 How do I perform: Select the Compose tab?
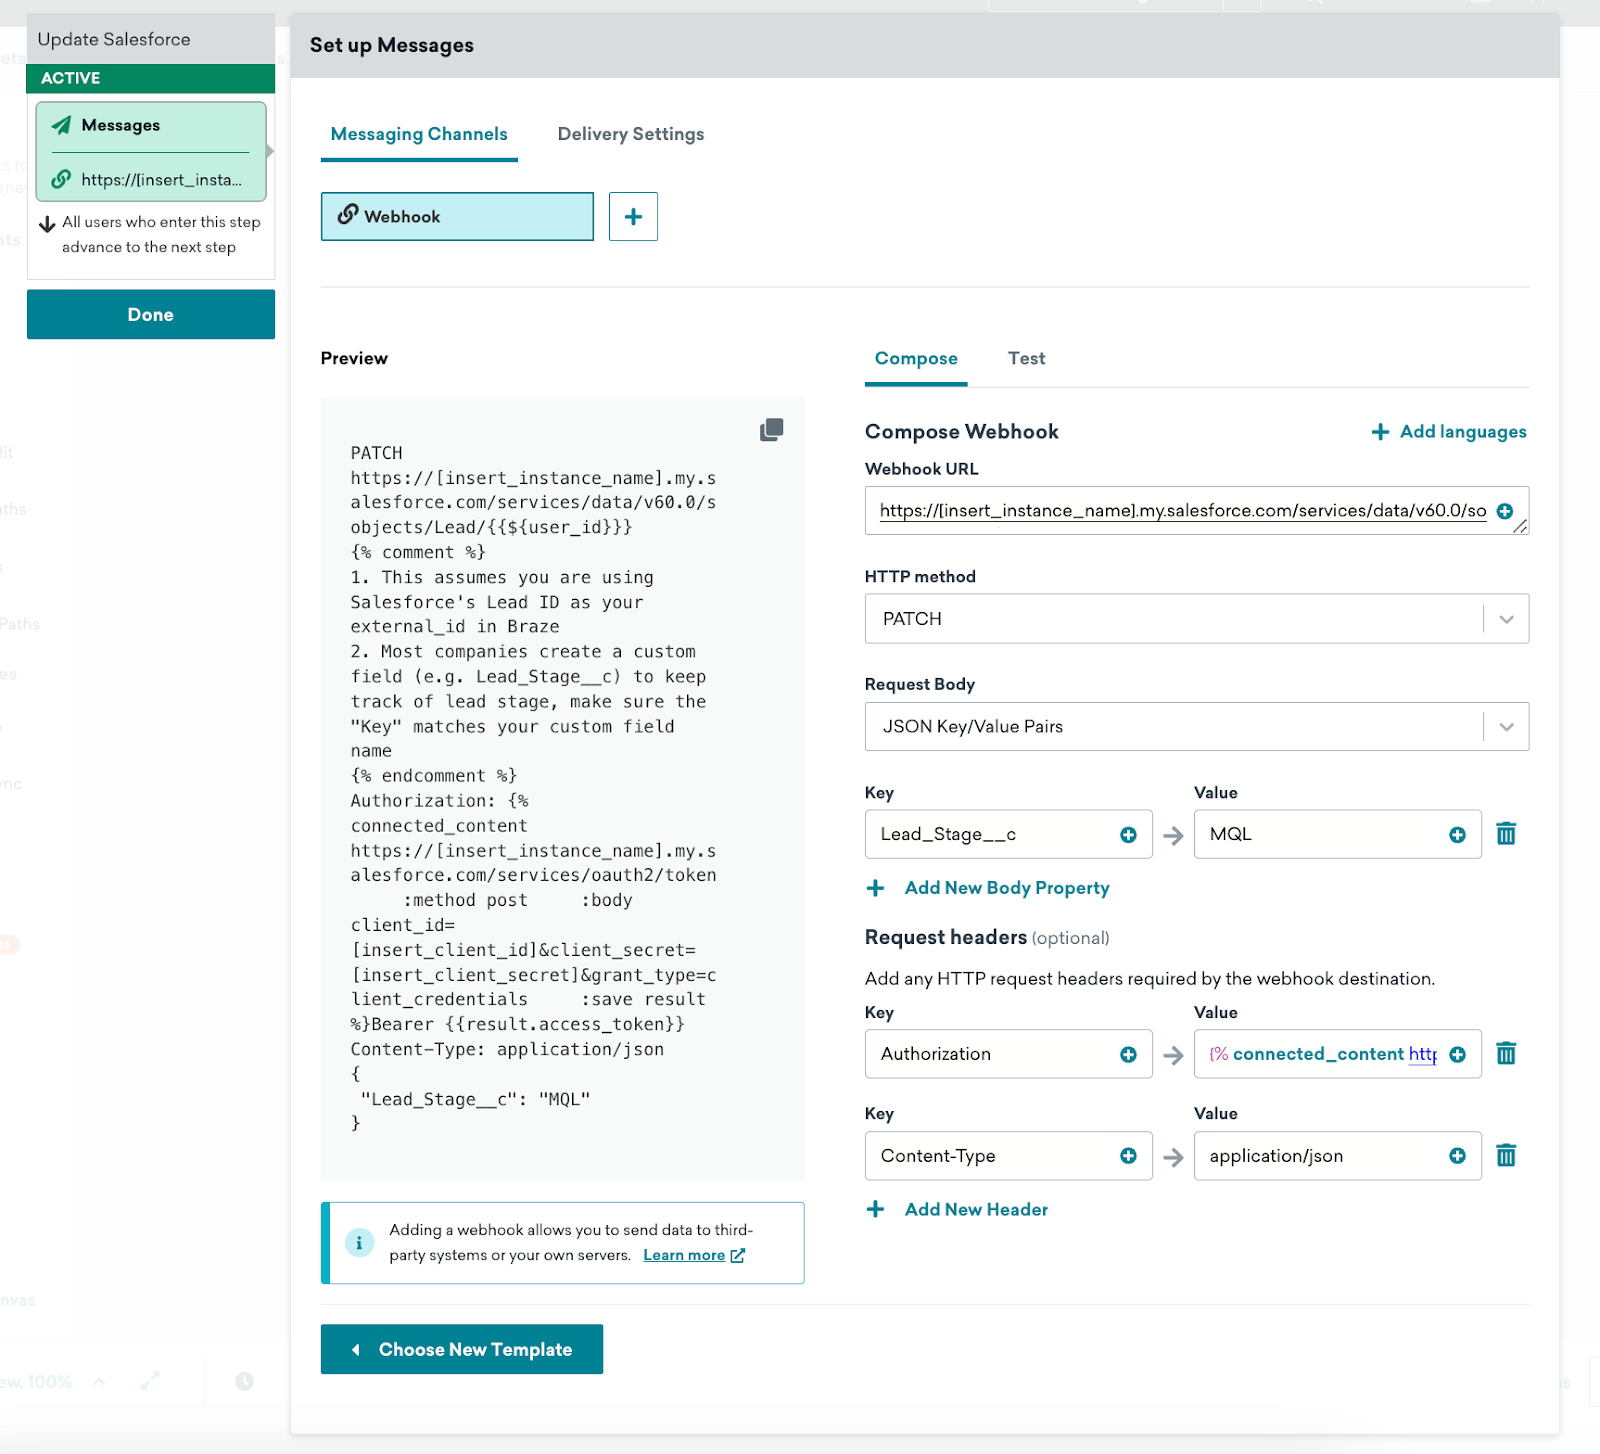(x=916, y=358)
